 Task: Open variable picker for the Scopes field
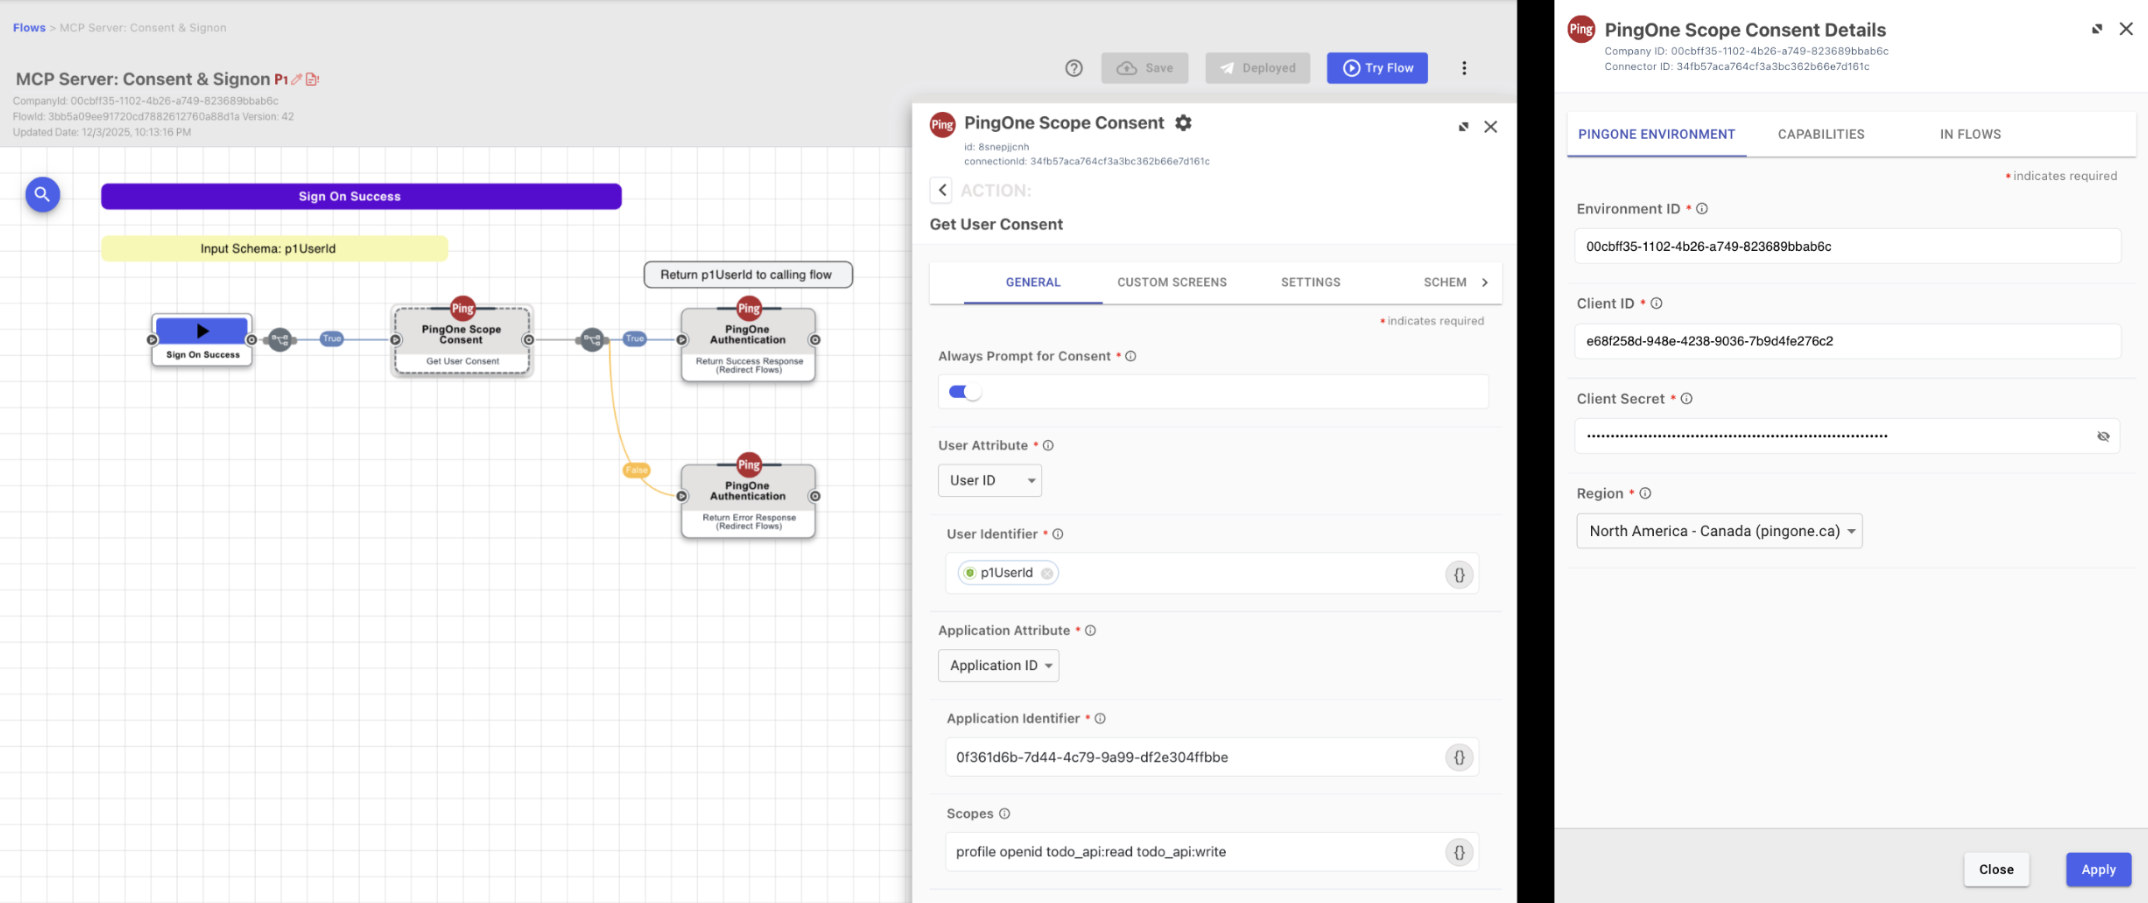(x=1459, y=852)
